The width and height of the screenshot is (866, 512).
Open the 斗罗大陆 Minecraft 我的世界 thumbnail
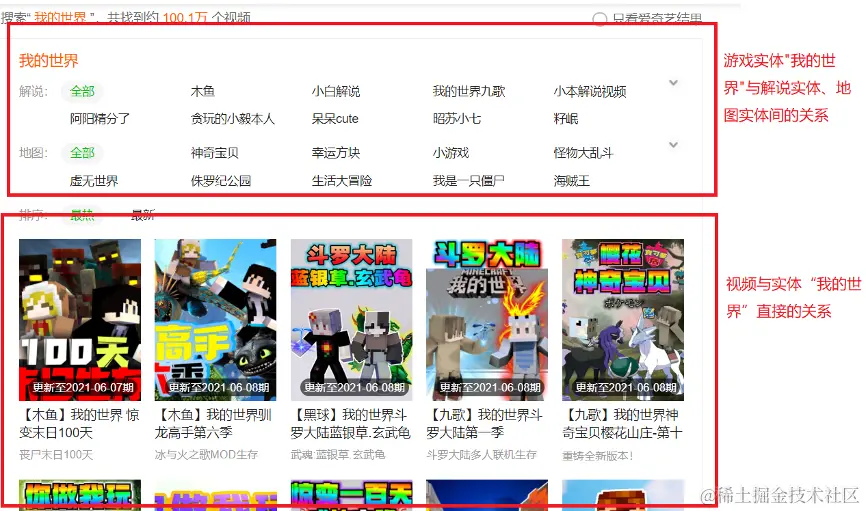(x=487, y=320)
